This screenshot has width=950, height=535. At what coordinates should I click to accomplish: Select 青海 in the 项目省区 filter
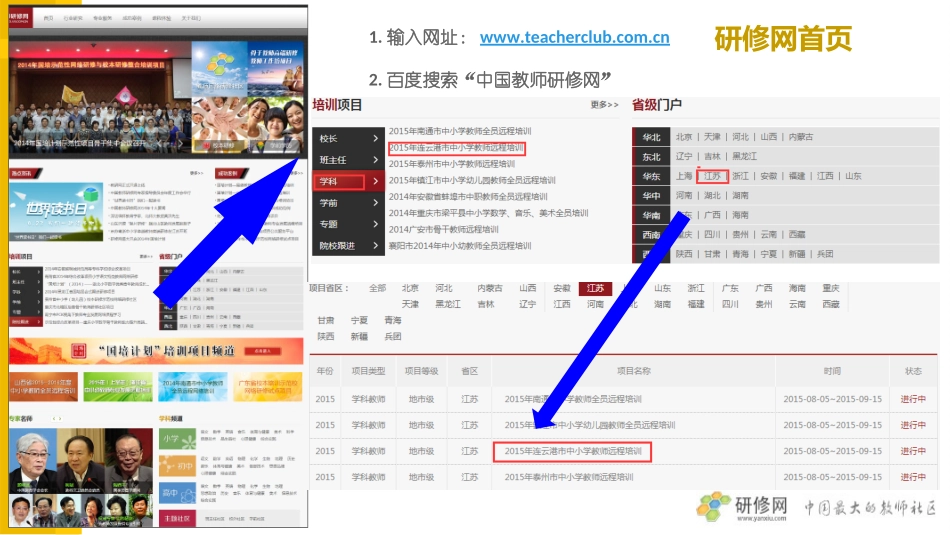393,321
